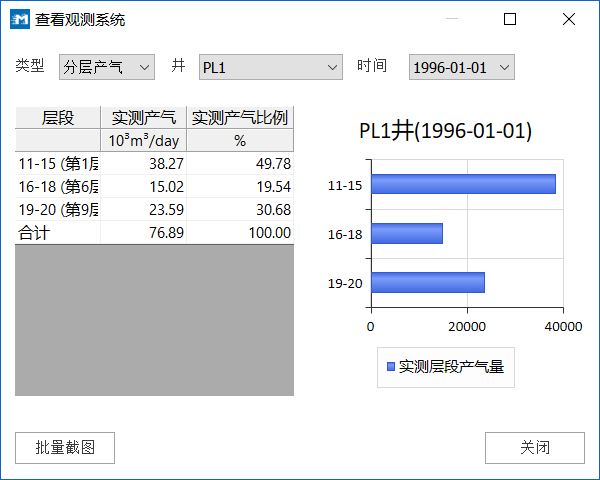The width and height of the screenshot is (600, 480).
Task: Click the 11-15 bar in chart
Action: 462,184
